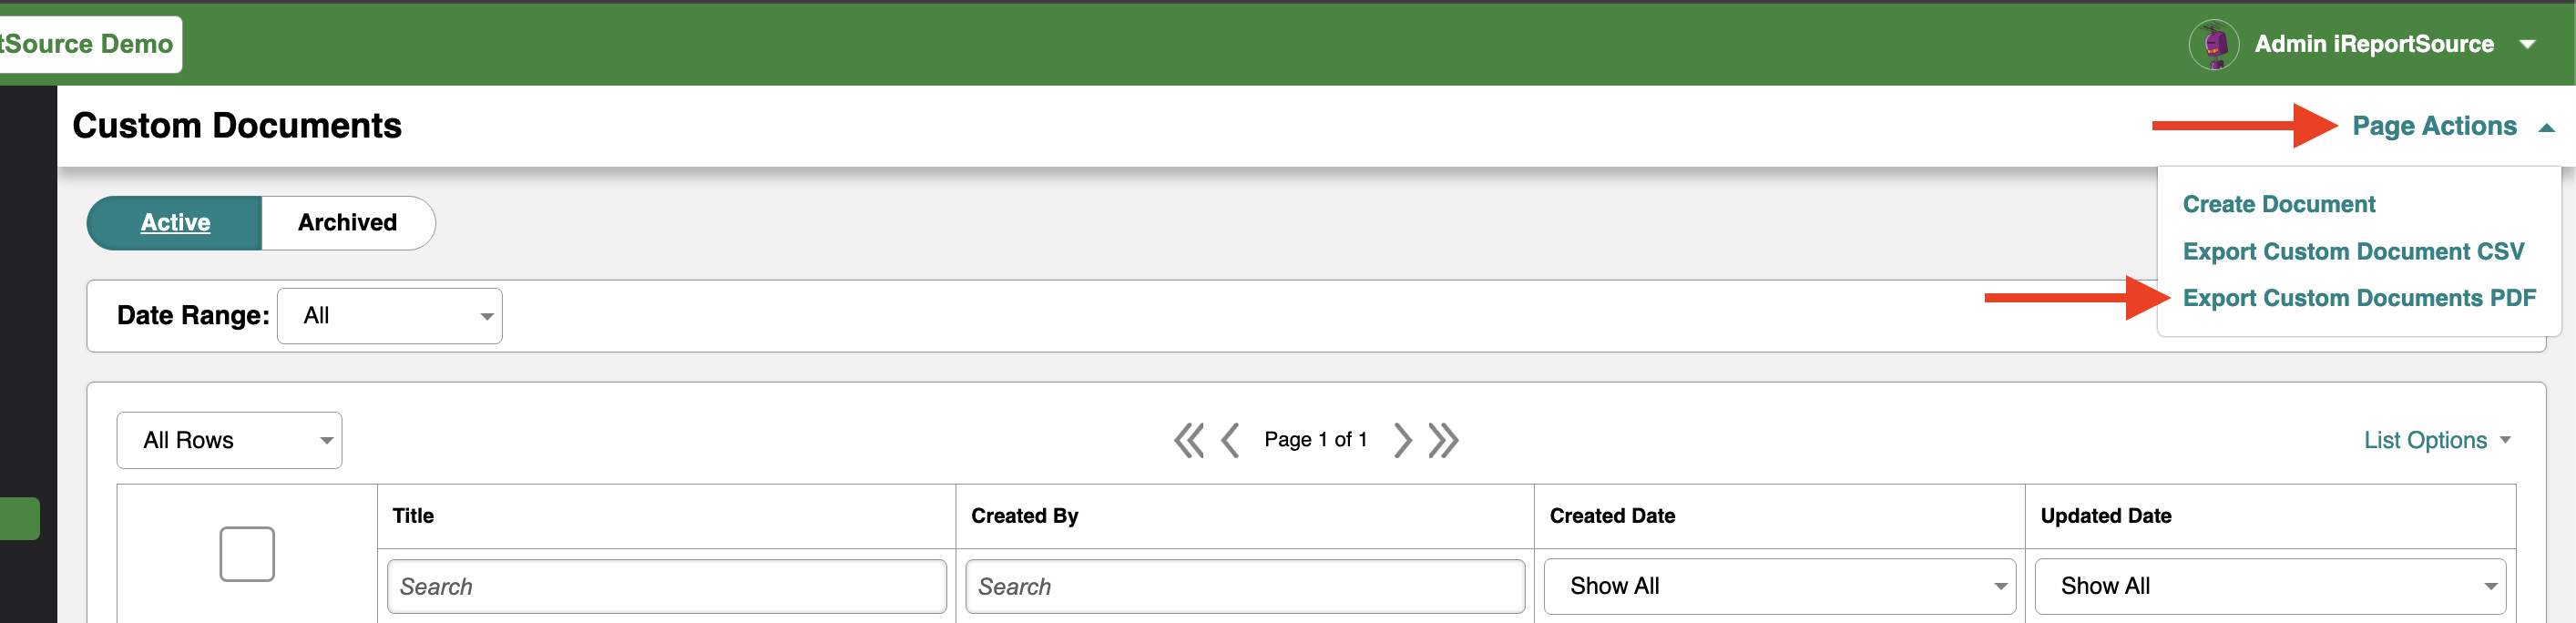Collapse the Page Actions menu
Image resolution: width=2576 pixels, height=623 pixels.
[2453, 126]
